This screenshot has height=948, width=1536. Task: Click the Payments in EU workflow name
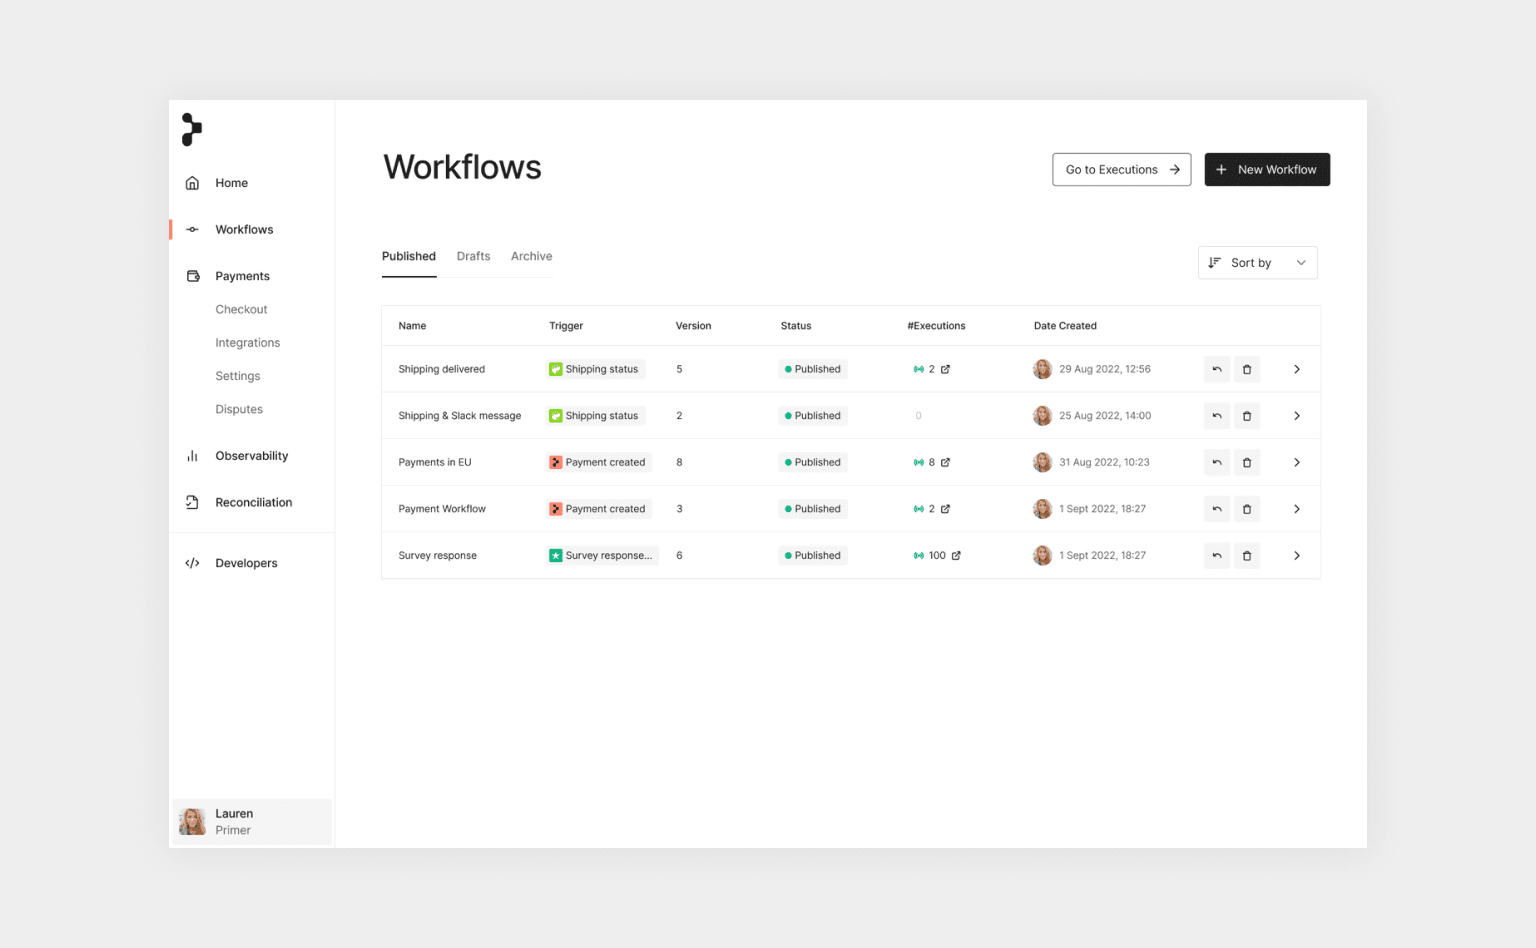434,462
